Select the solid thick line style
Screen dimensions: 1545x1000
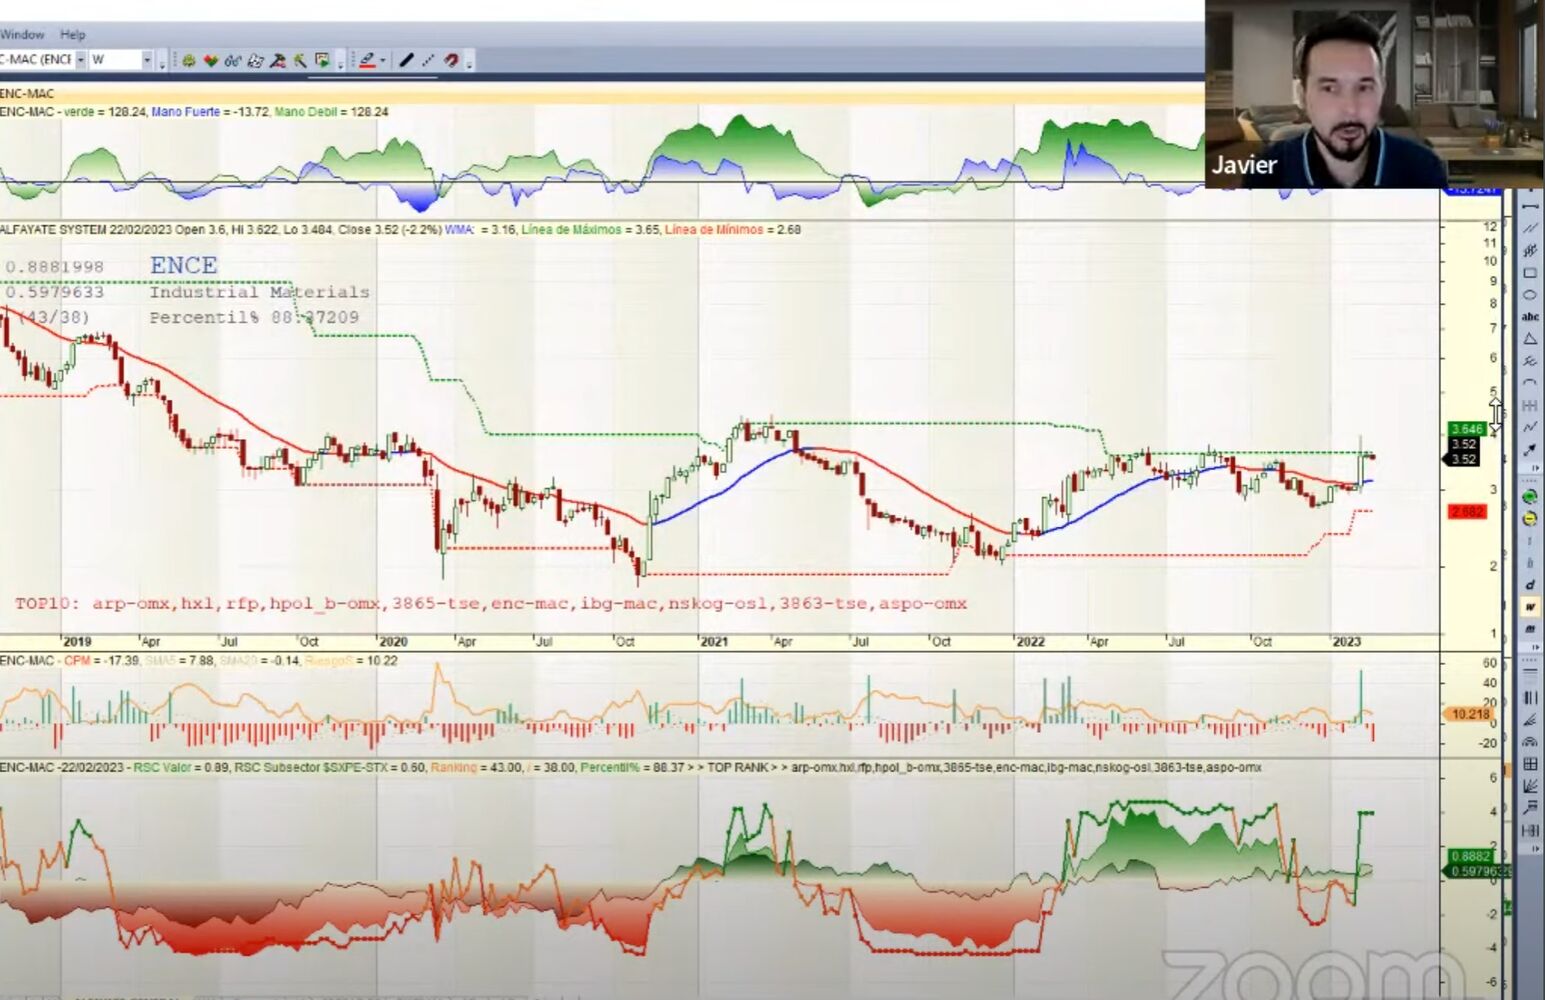[x=406, y=61]
